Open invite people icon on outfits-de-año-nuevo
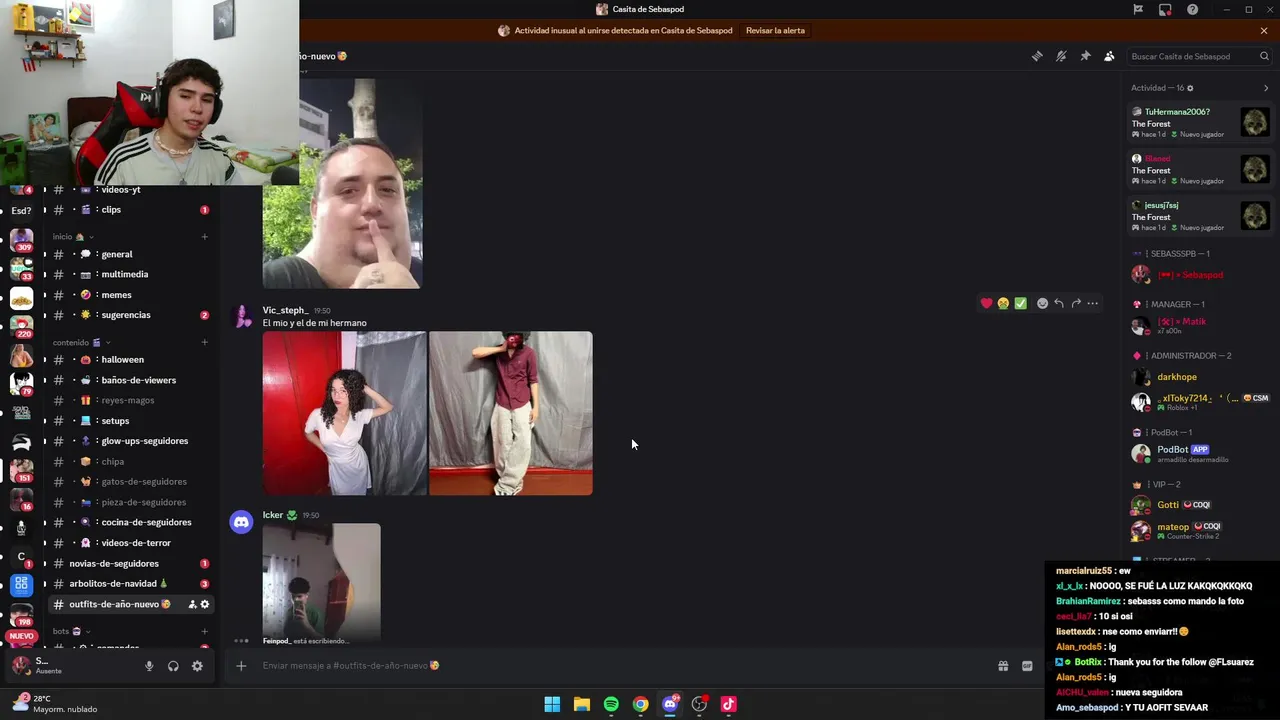Screen dimensions: 1280x720 (x=192, y=604)
